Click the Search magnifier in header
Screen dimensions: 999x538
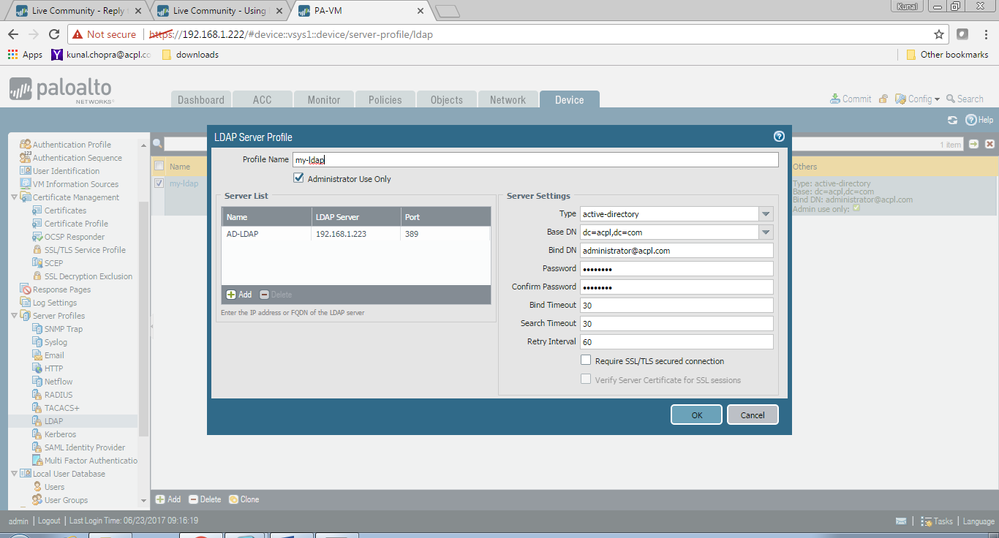951,99
